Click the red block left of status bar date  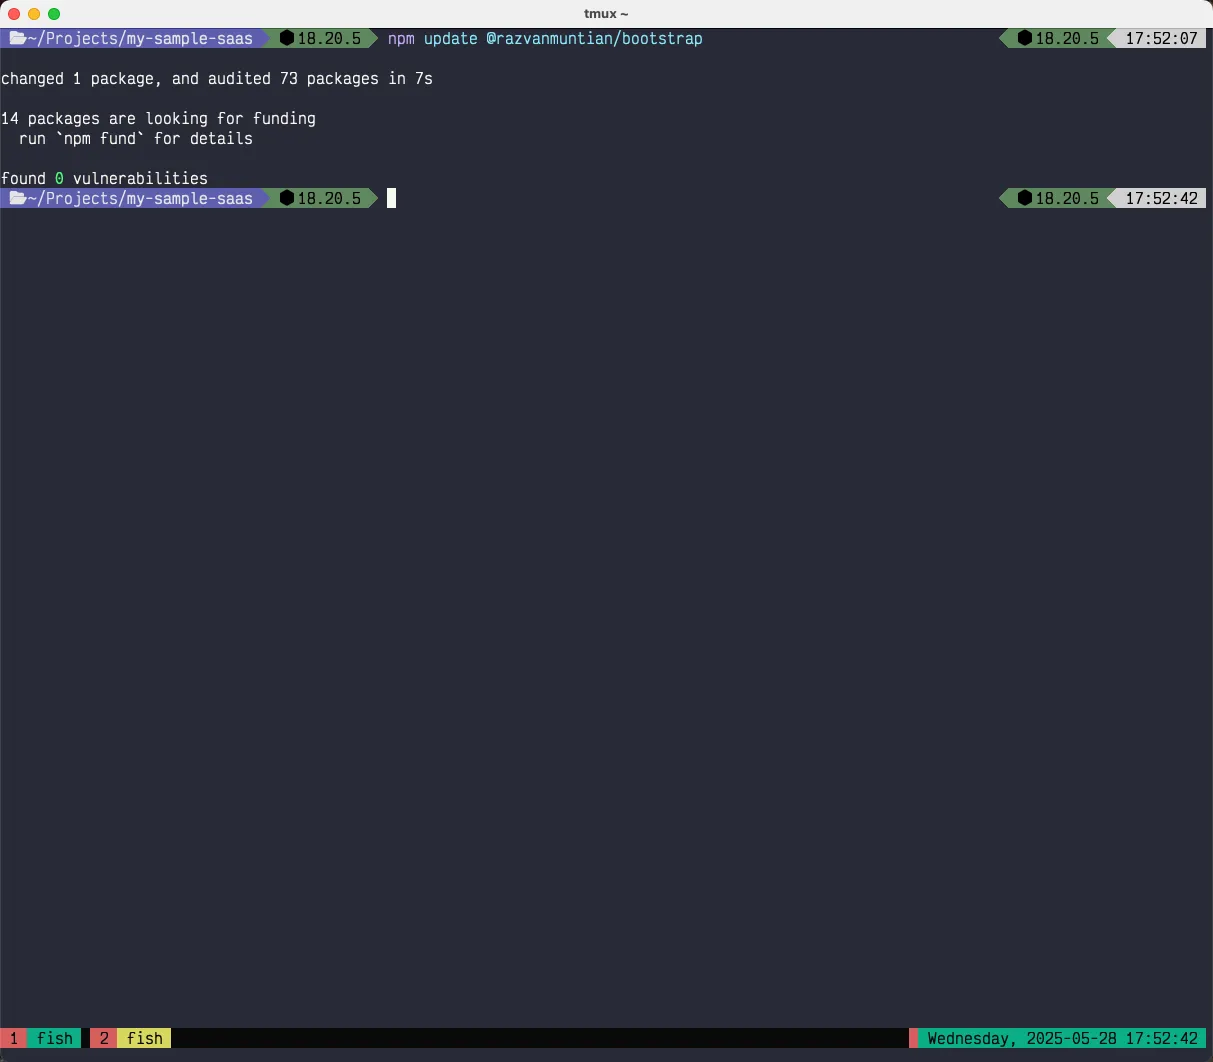(913, 1038)
